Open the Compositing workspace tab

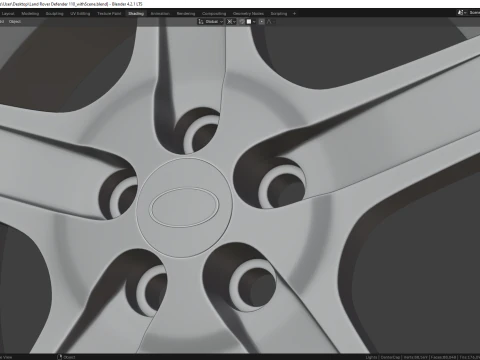(214, 14)
